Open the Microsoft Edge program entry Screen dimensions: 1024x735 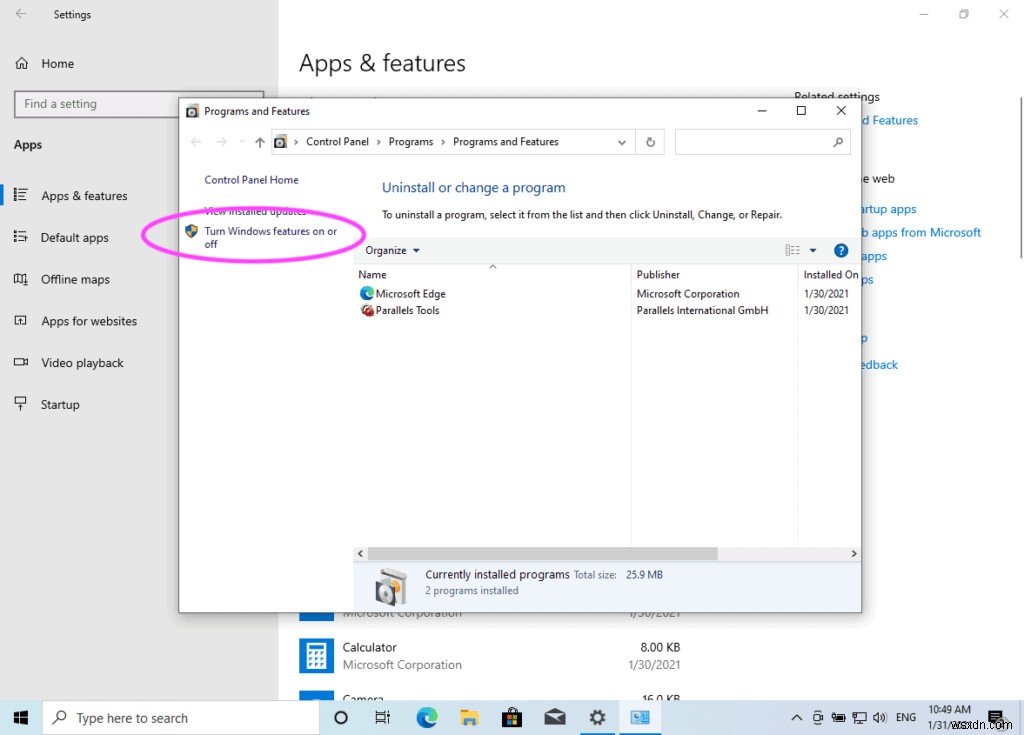pyautogui.click(x=409, y=293)
